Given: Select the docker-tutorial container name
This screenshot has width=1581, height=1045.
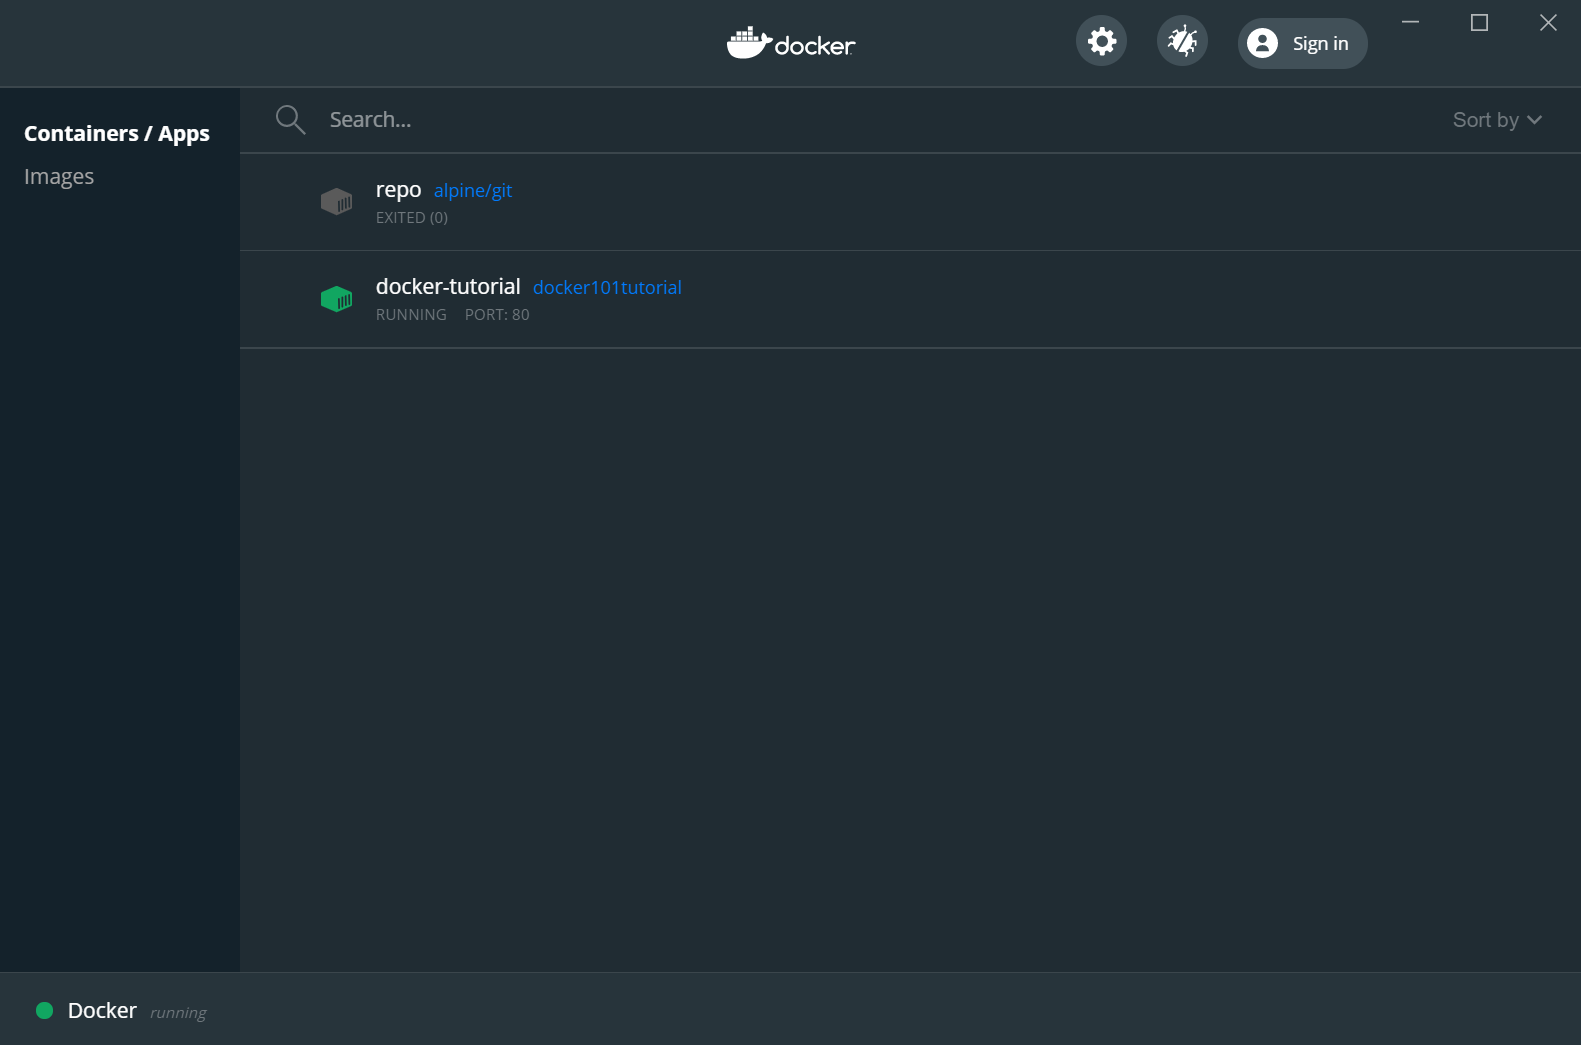Looking at the screenshot, I should pos(448,287).
